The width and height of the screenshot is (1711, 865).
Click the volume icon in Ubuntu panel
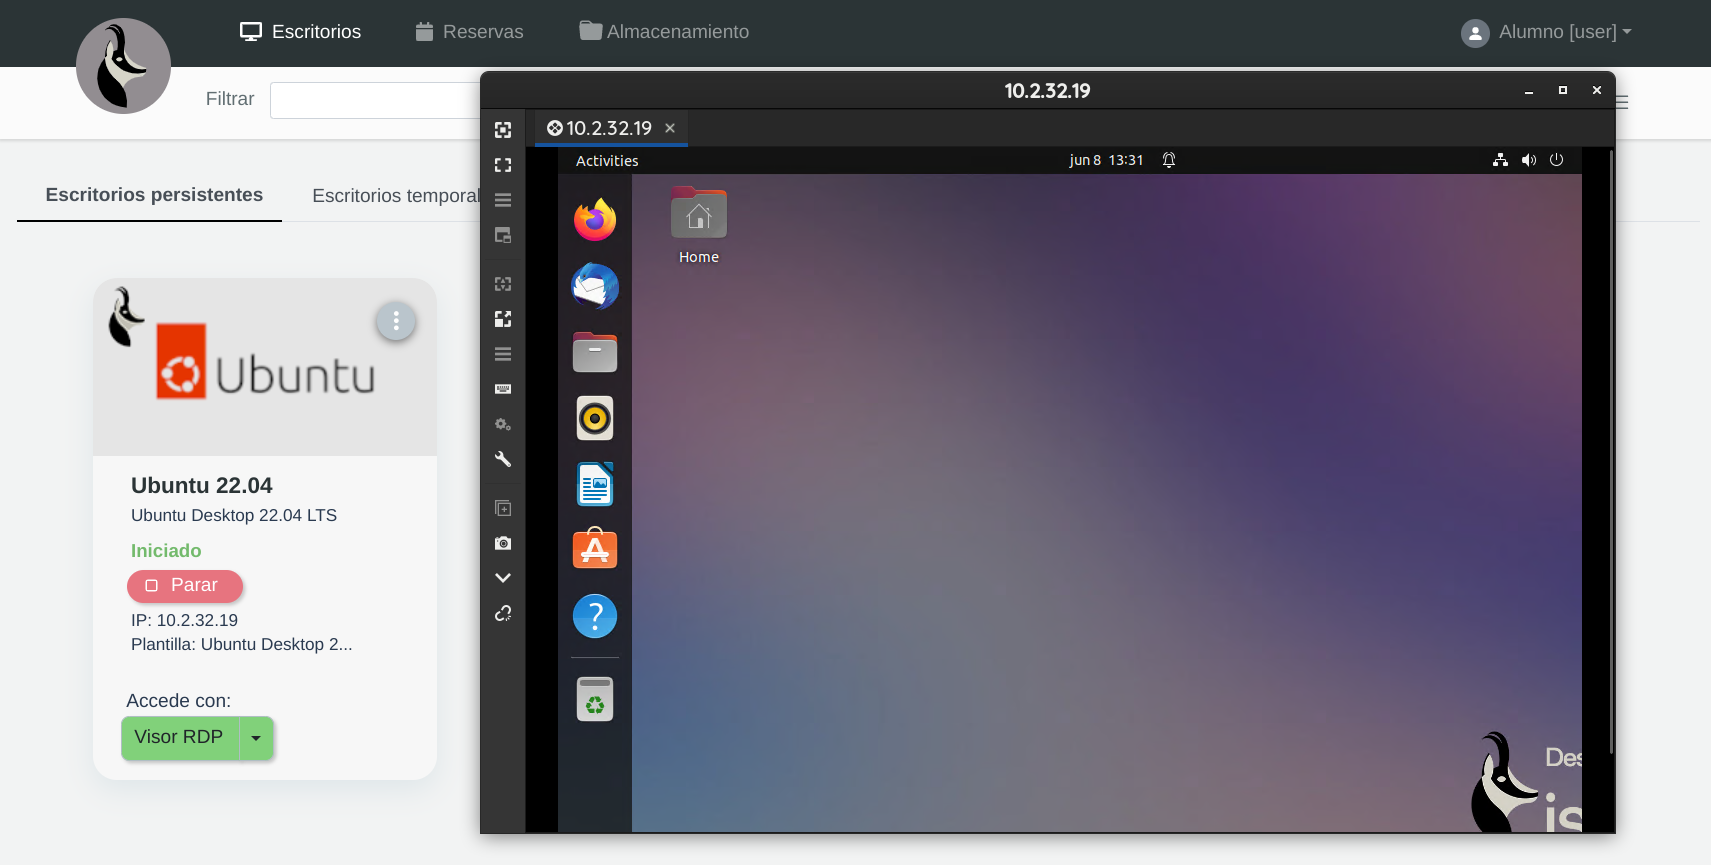[1528, 160]
